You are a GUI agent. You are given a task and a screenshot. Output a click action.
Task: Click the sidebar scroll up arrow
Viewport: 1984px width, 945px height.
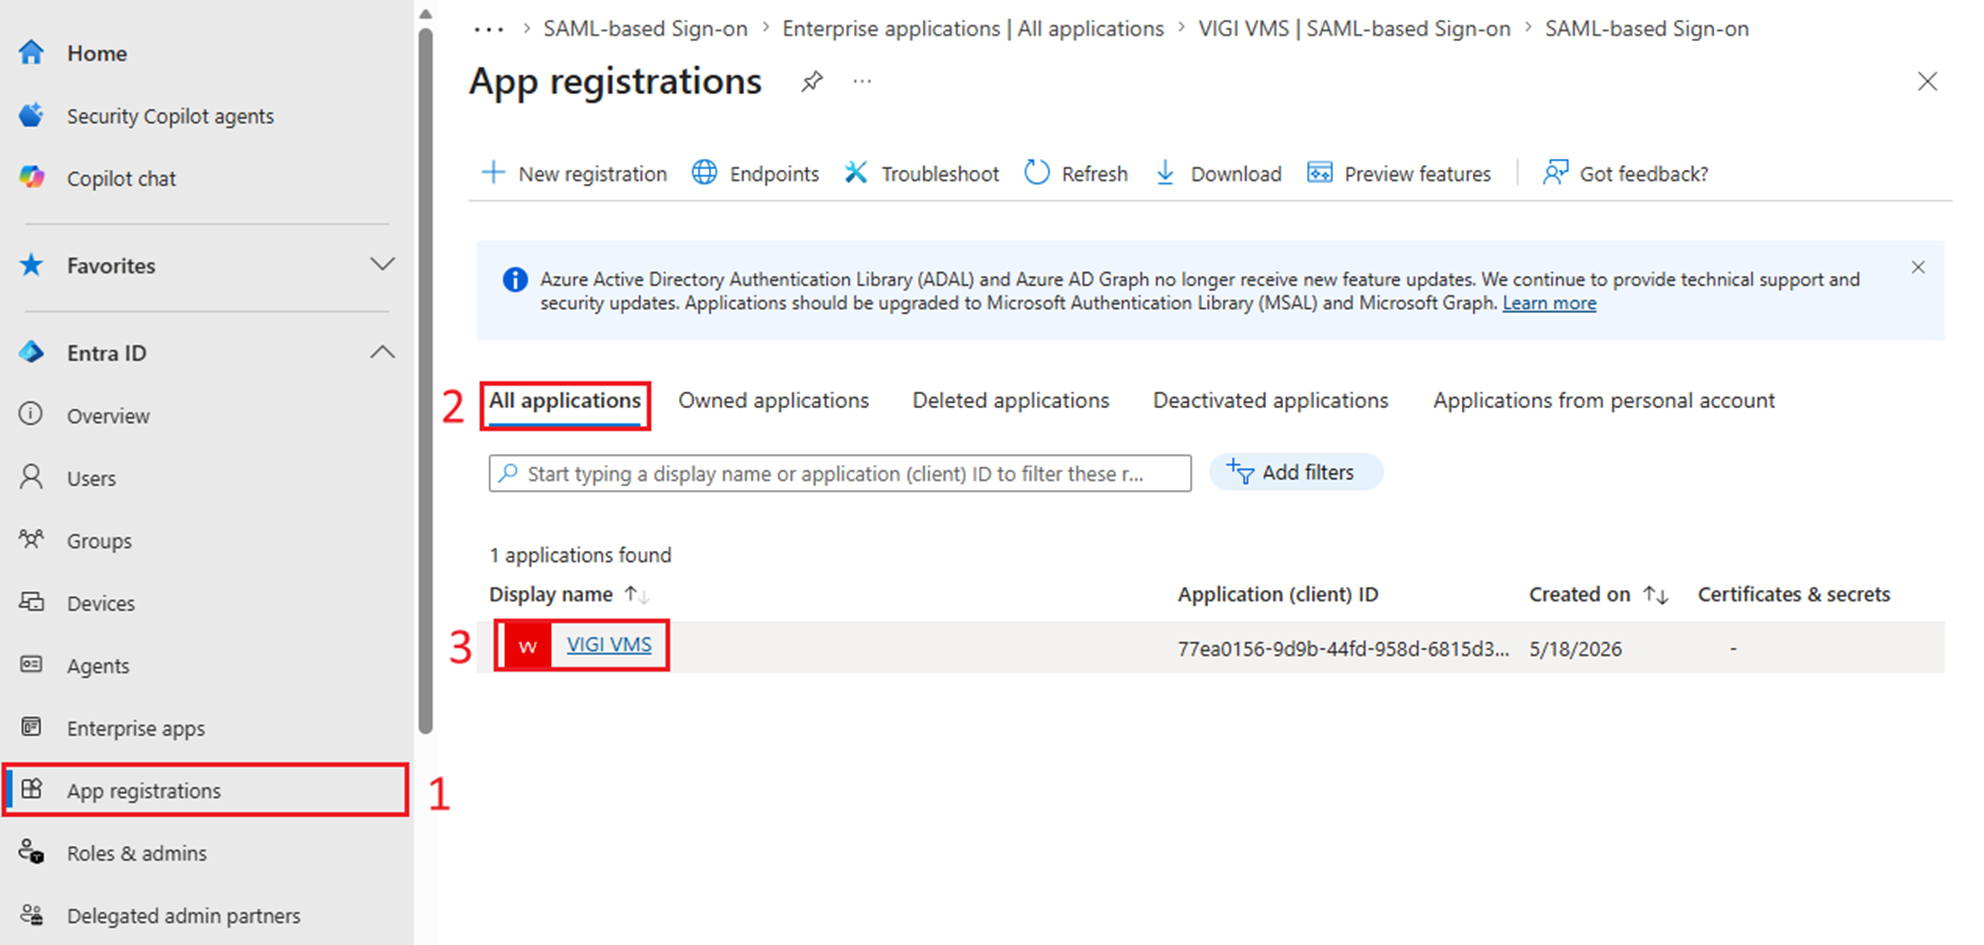(x=425, y=14)
